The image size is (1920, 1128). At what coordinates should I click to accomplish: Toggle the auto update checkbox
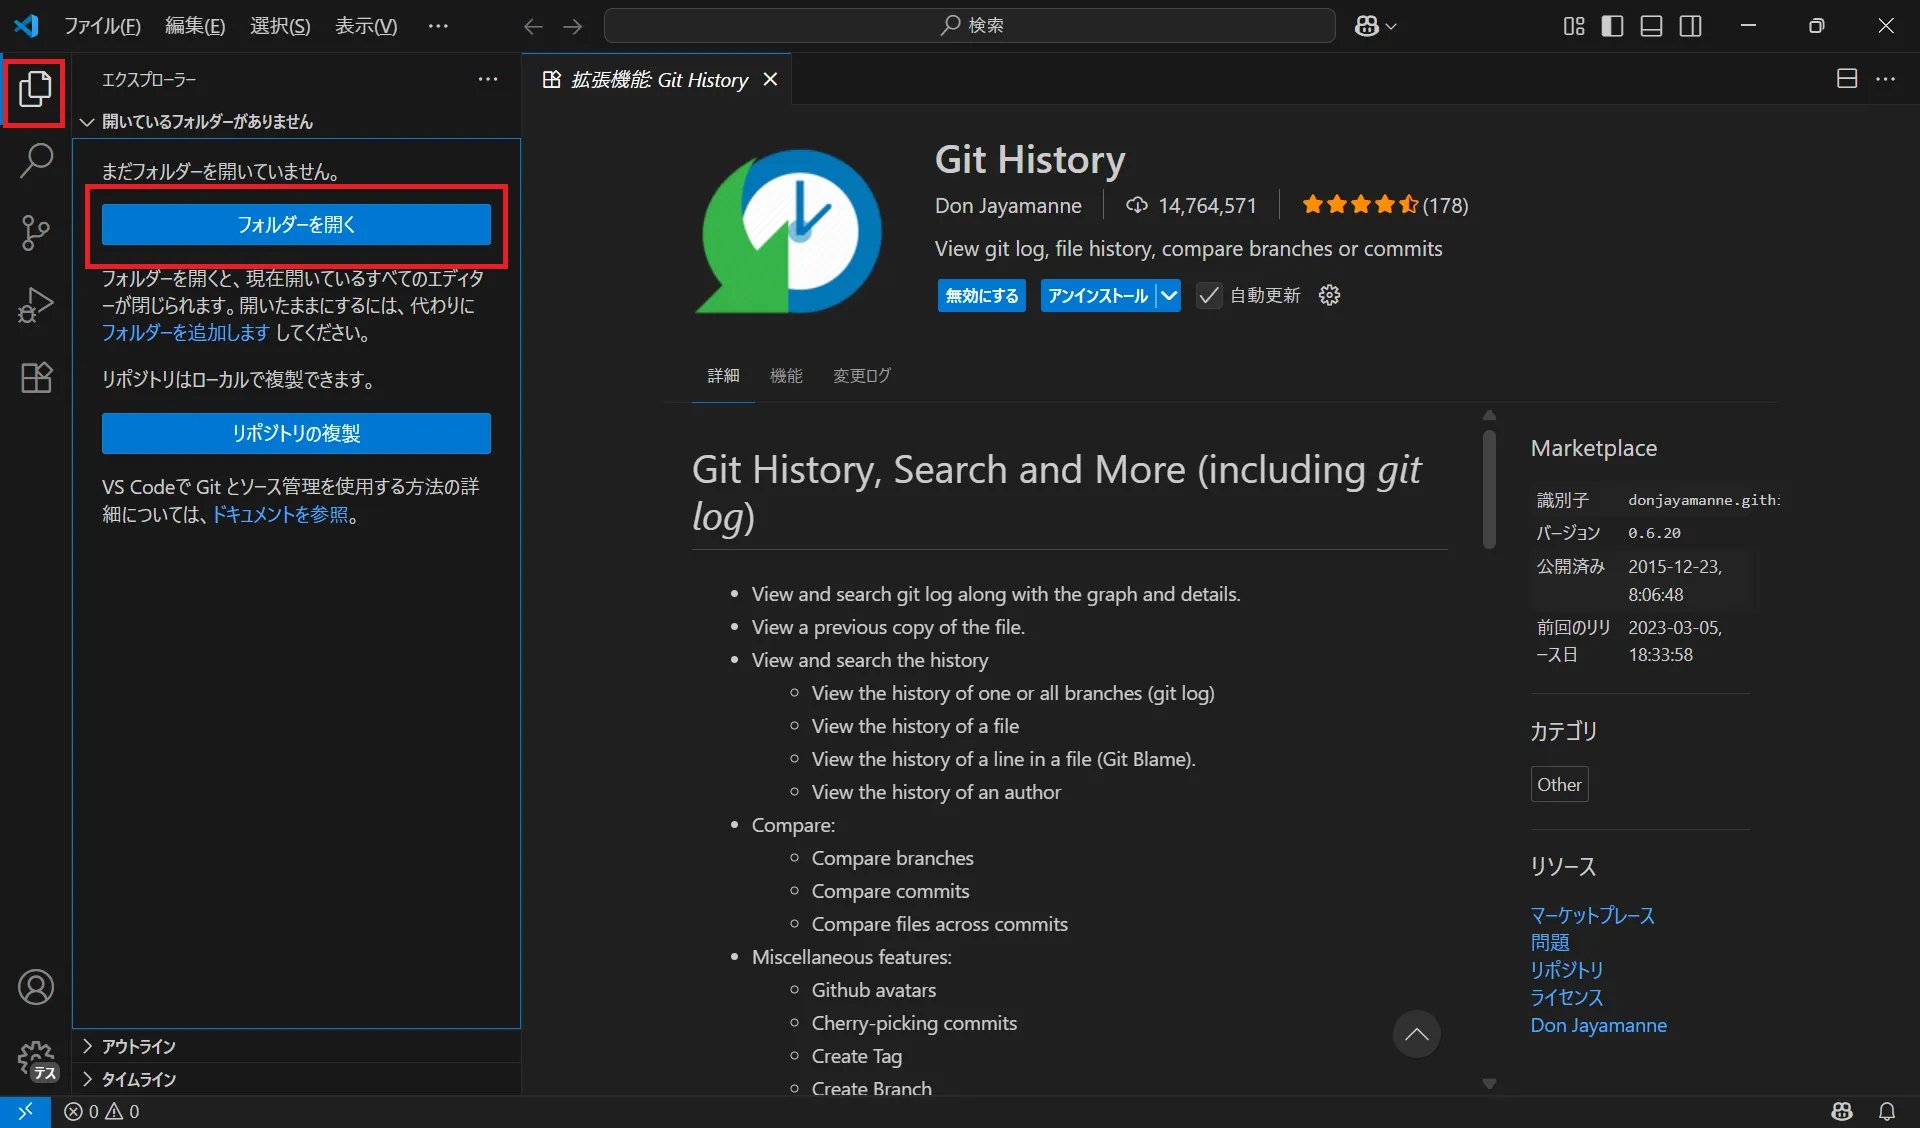click(x=1208, y=295)
